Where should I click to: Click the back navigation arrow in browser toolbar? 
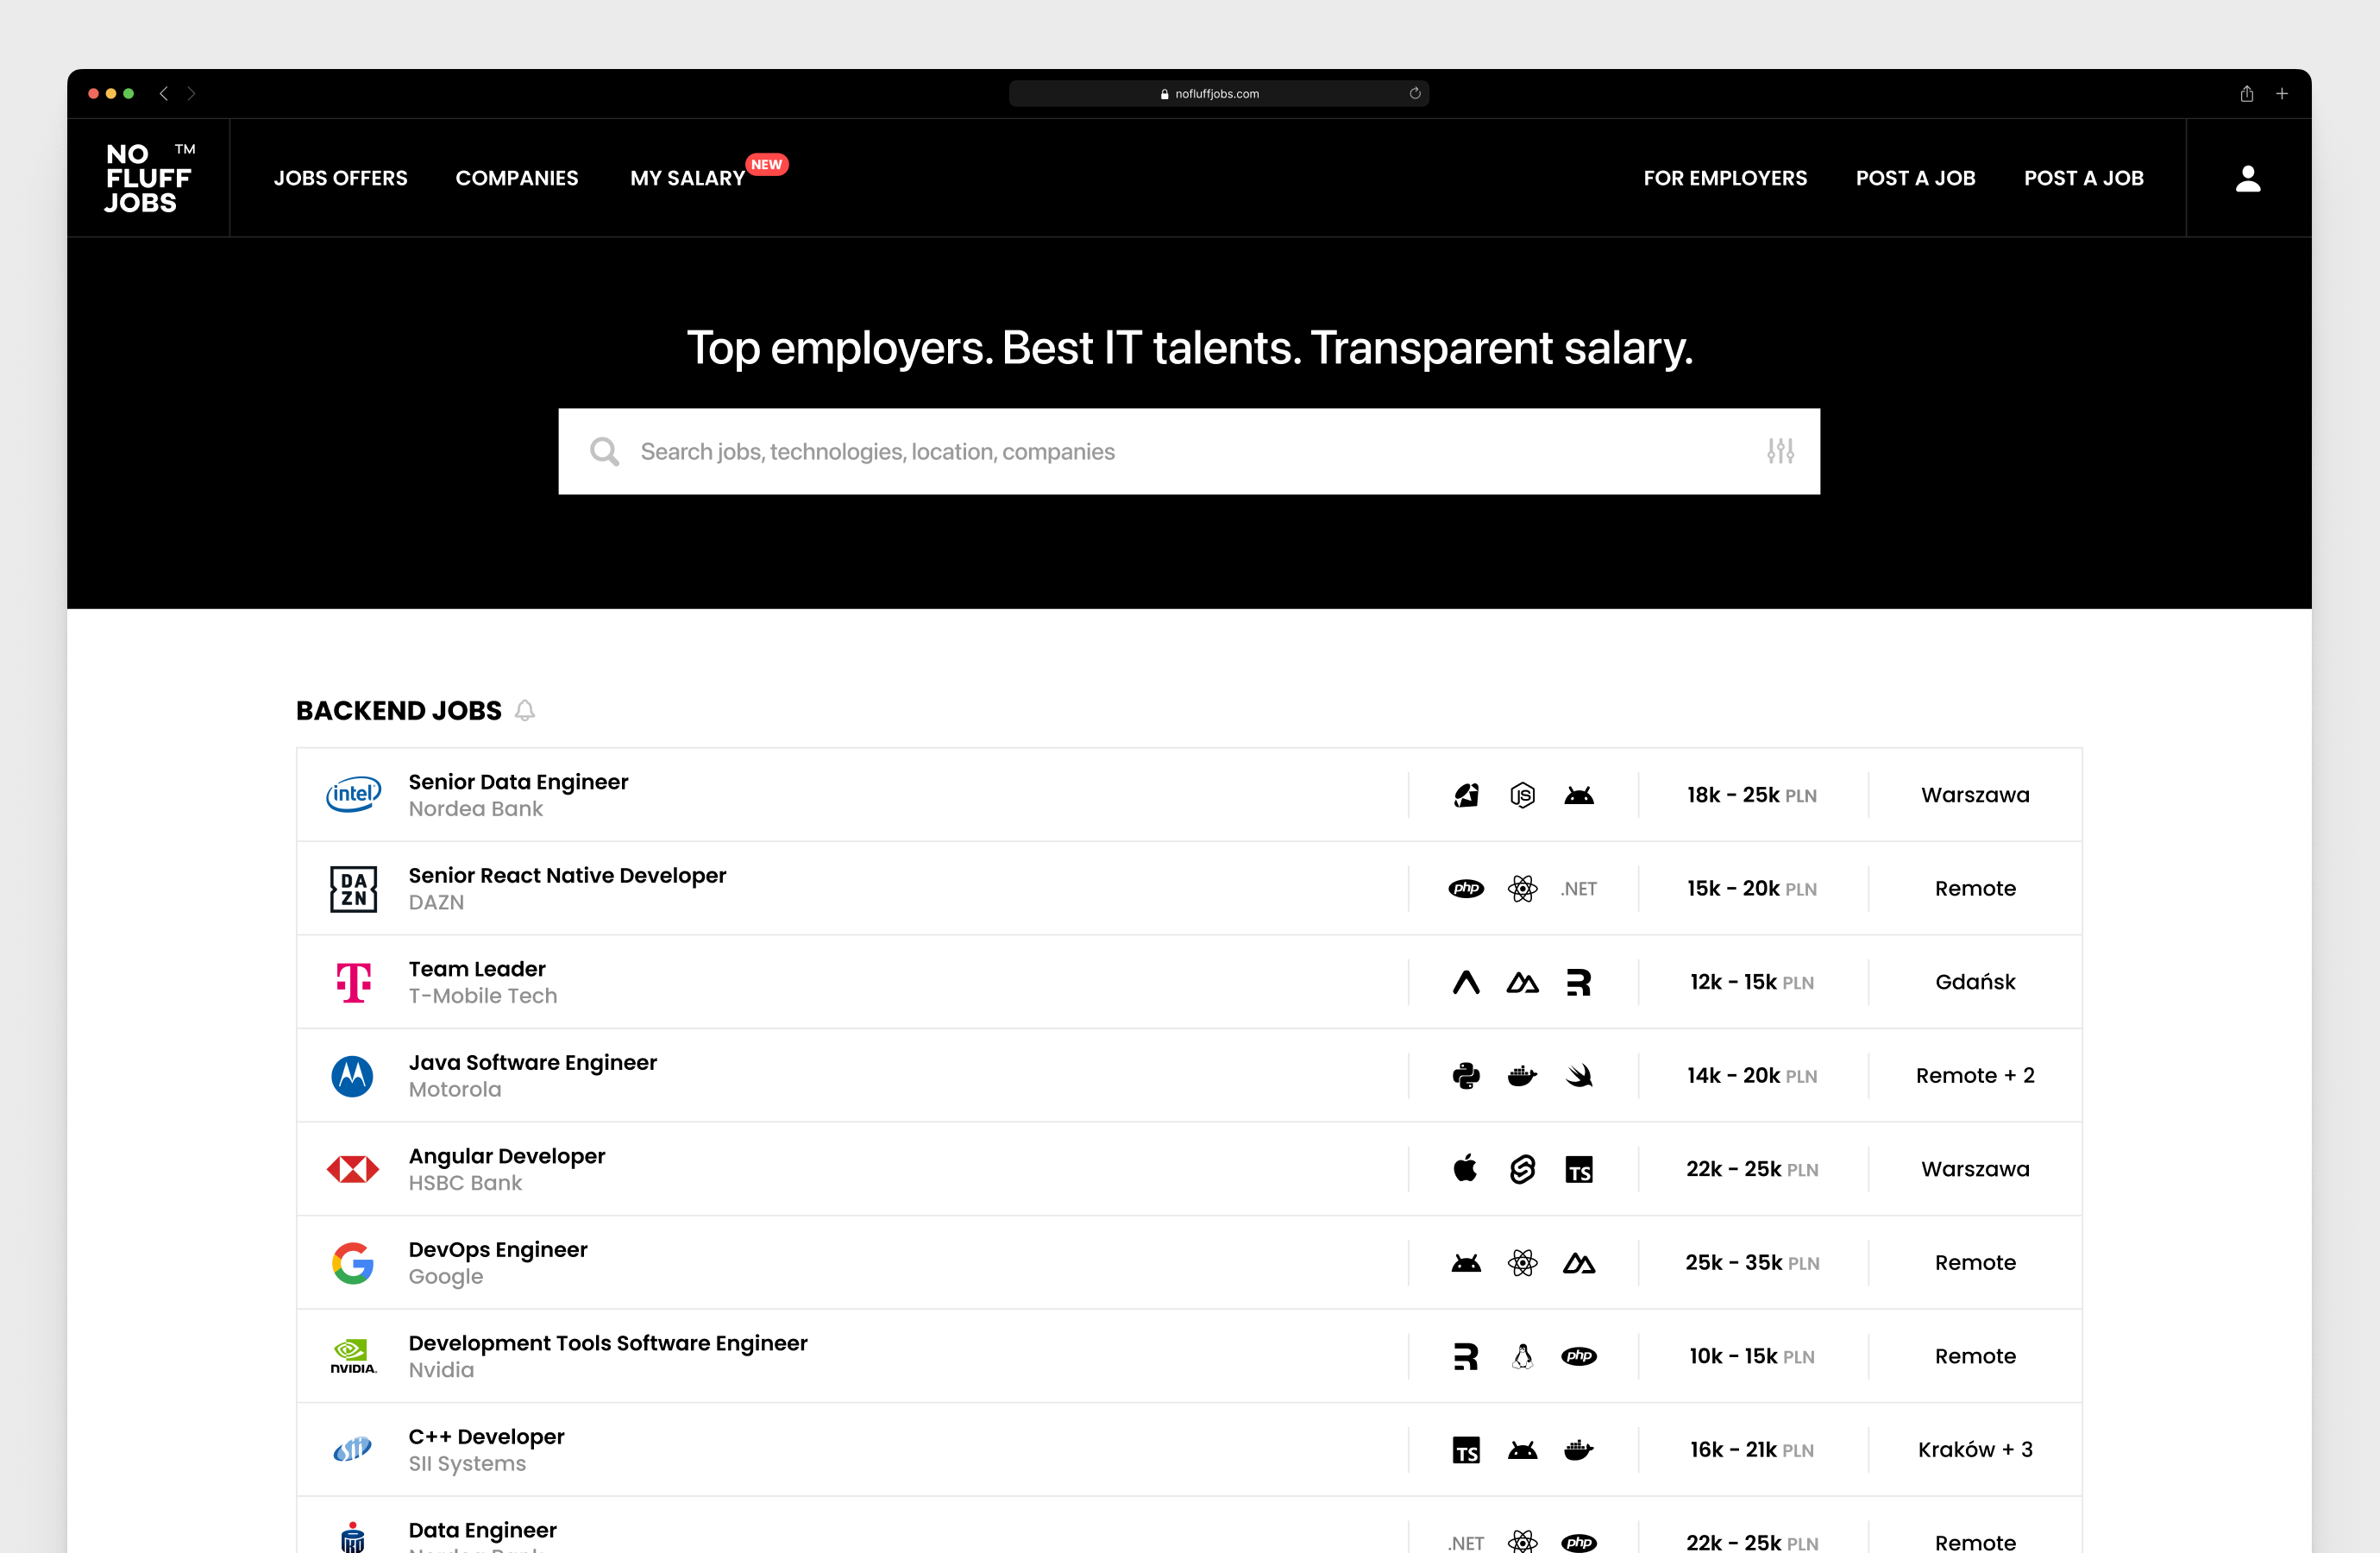coord(163,93)
